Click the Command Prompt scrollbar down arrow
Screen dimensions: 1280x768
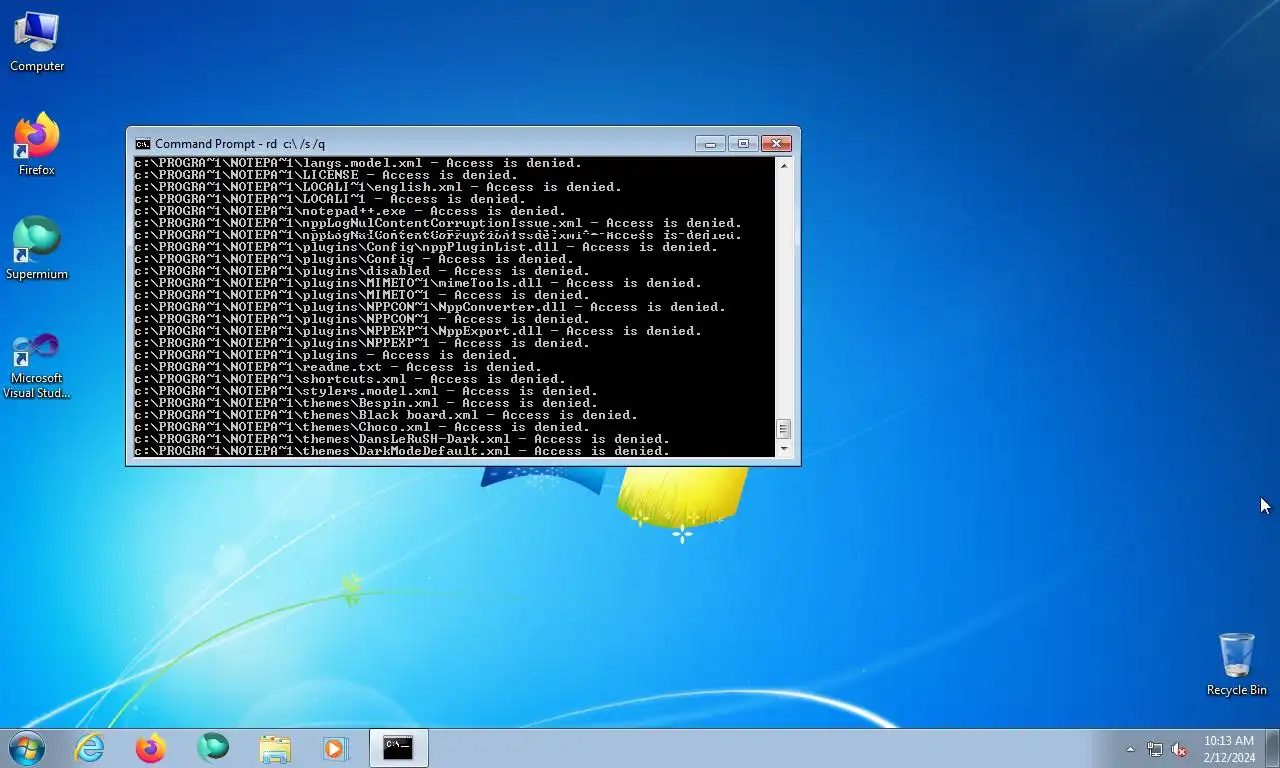point(784,450)
